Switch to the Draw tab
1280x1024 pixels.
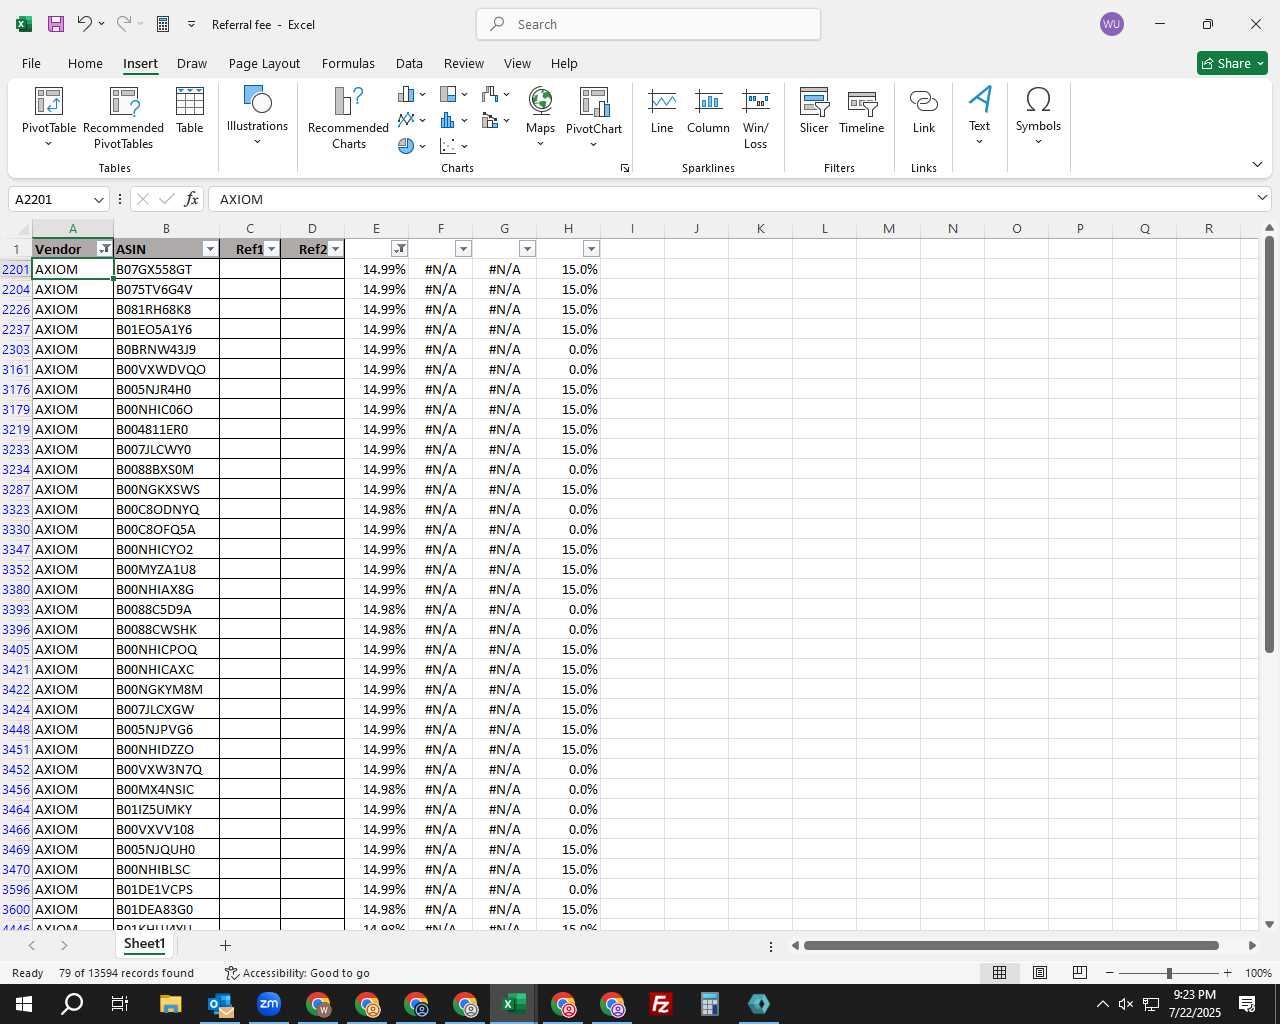click(192, 63)
